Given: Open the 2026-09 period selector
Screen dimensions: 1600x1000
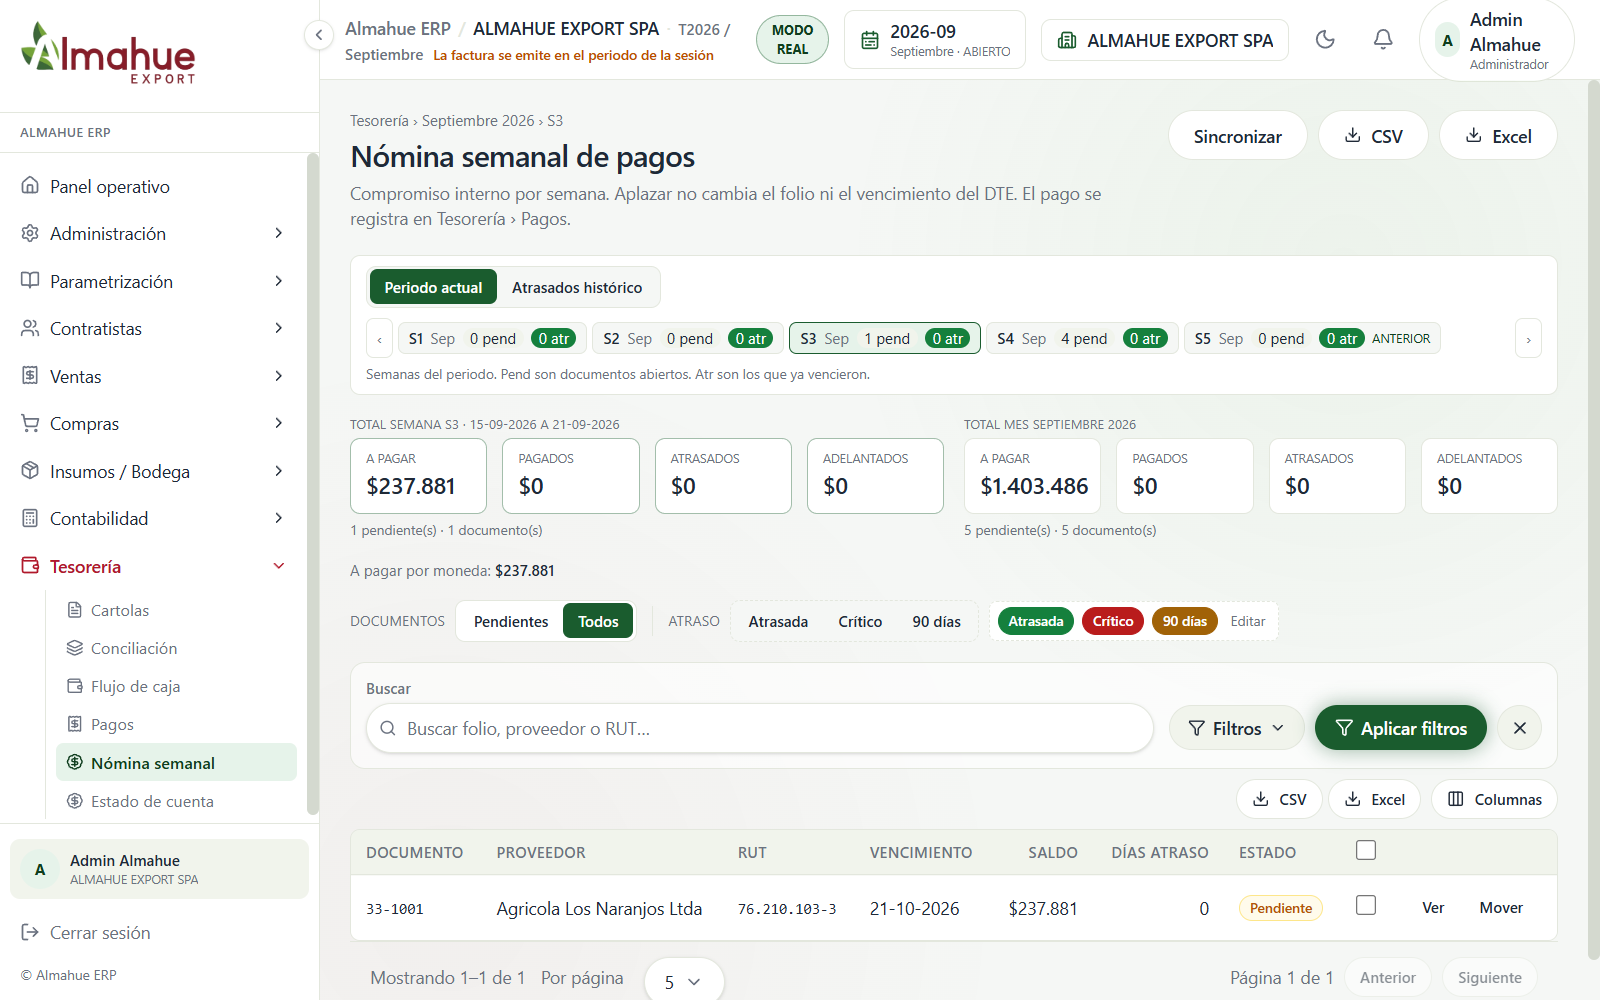Looking at the screenshot, I should (x=934, y=40).
